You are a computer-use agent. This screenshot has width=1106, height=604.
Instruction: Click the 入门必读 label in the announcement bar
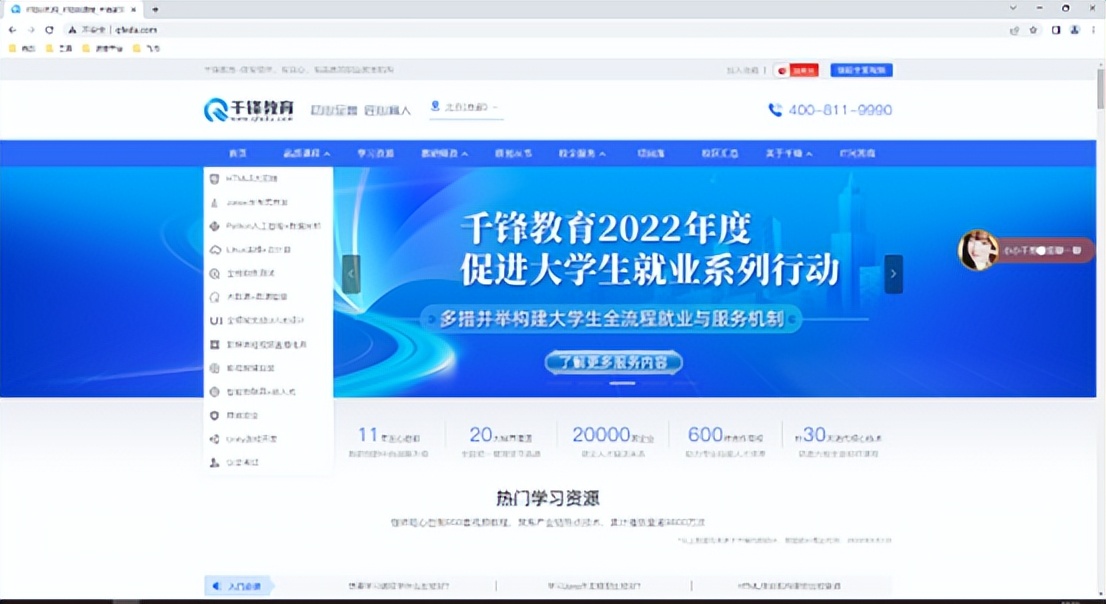pyautogui.click(x=244, y=586)
